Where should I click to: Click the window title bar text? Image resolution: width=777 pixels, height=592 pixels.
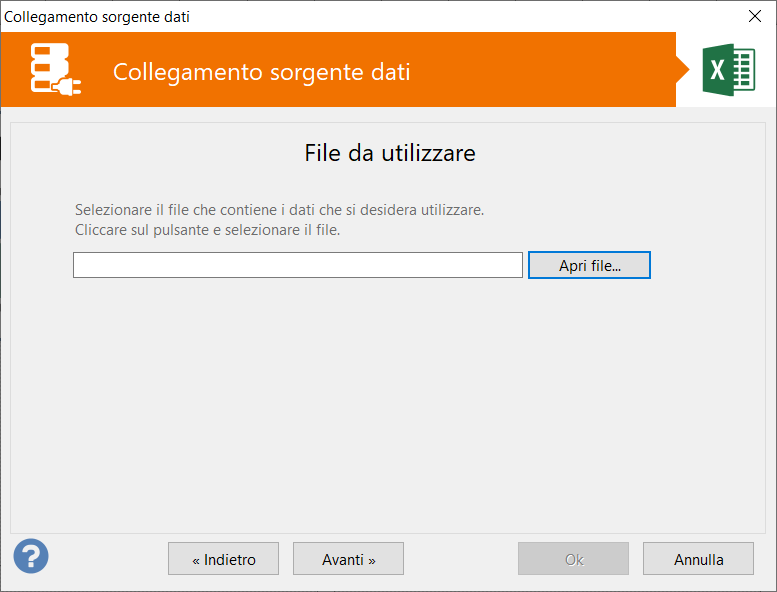pyautogui.click(x=97, y=16)
